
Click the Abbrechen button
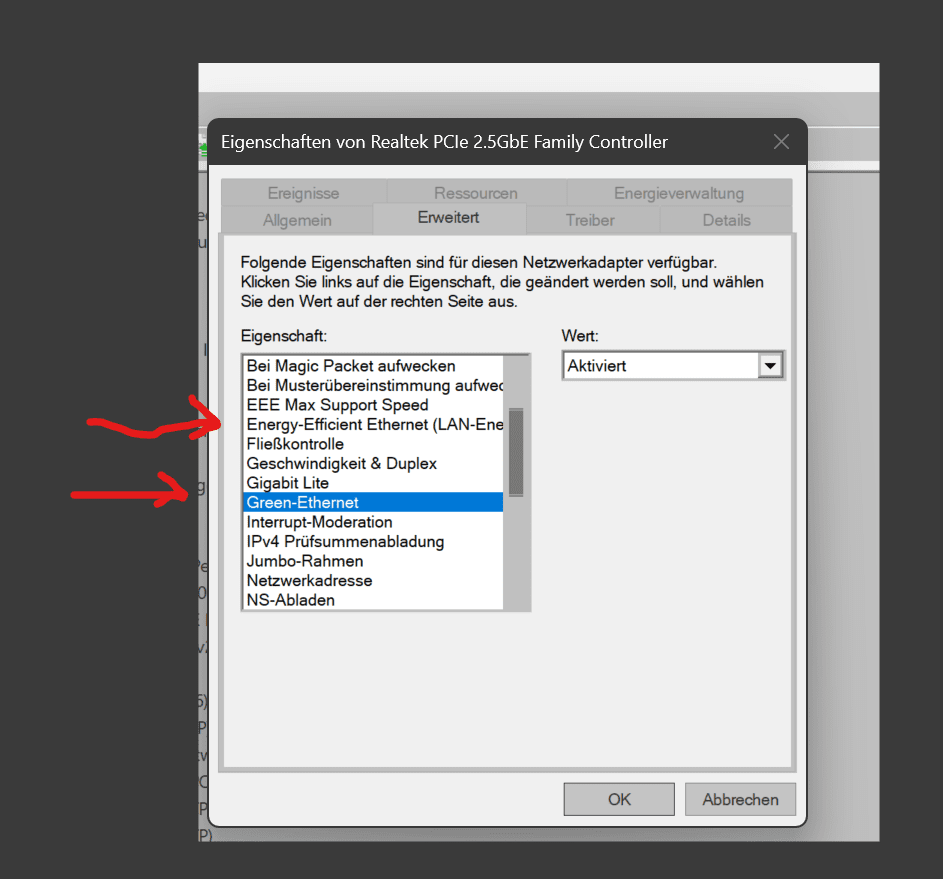(740, 799)
